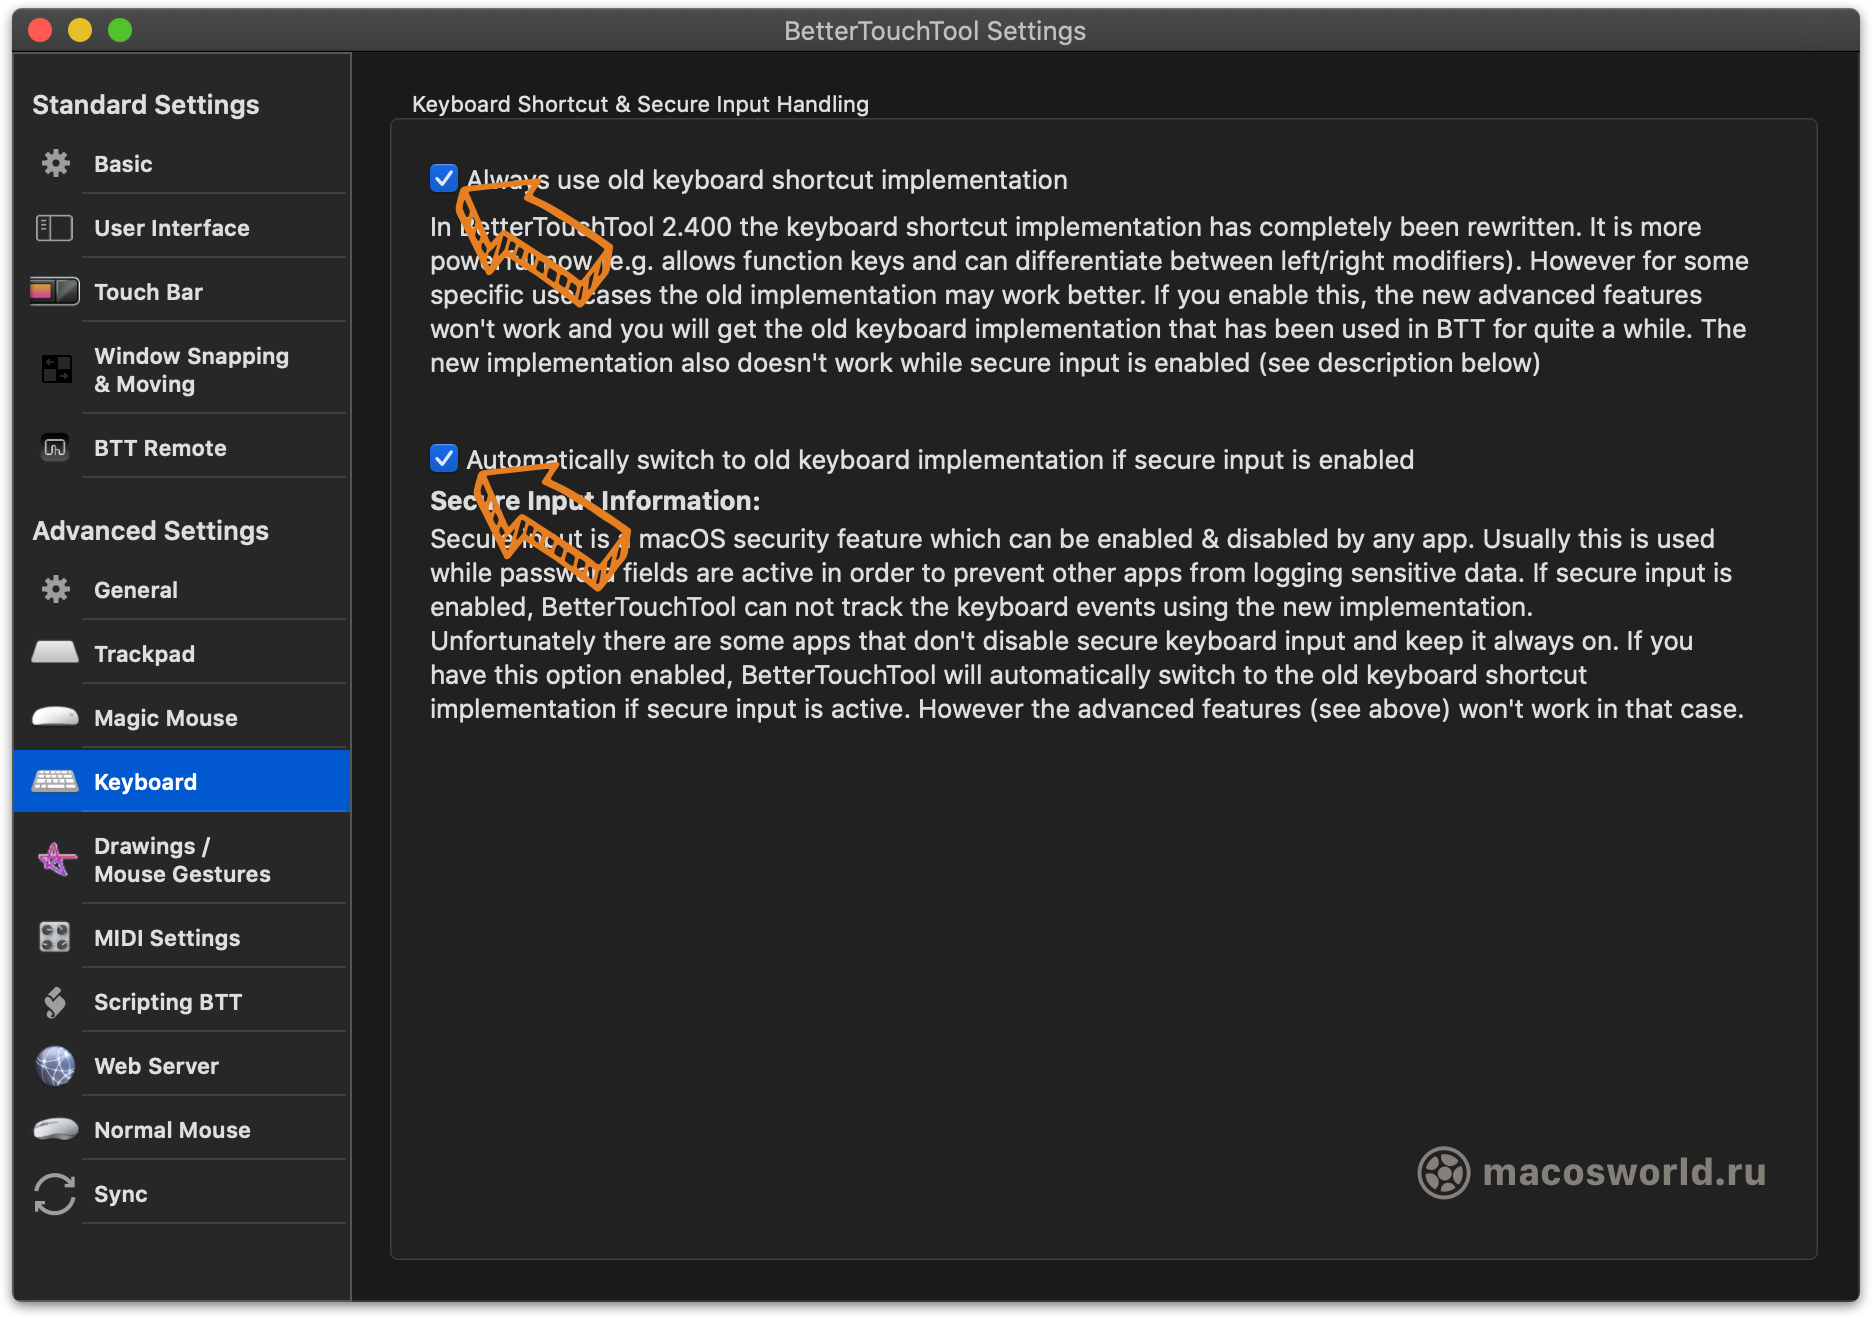The image size is (1872, 1318).
Task: Select the Keyboard sidebar entry
Action: tap(181, 782)
